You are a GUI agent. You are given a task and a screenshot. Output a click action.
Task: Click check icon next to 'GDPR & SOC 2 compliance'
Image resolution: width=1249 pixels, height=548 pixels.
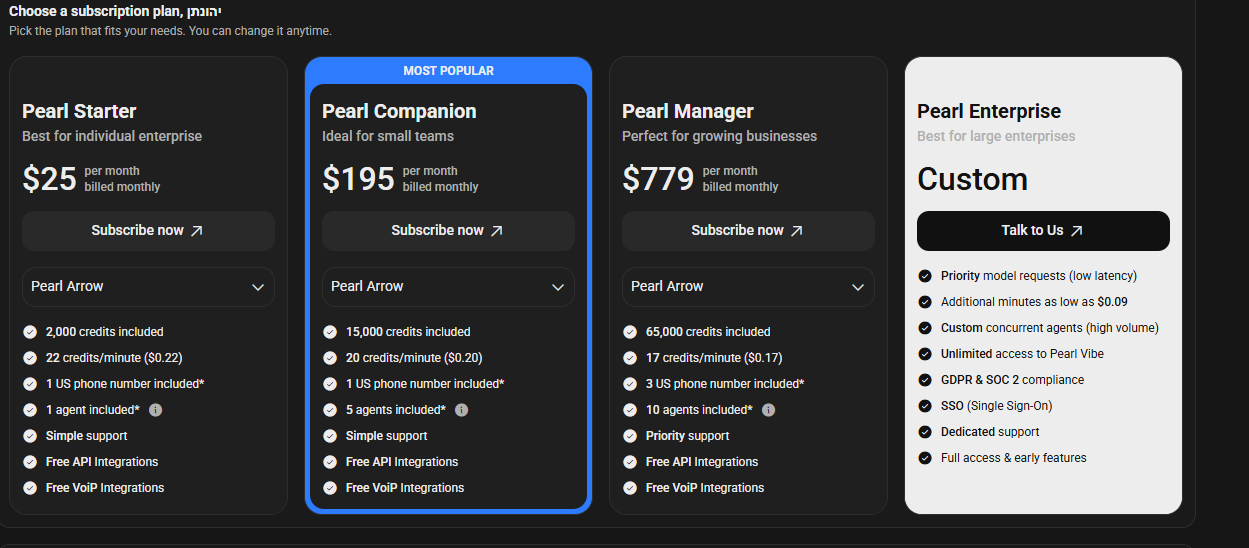click(x=925, y=380)
